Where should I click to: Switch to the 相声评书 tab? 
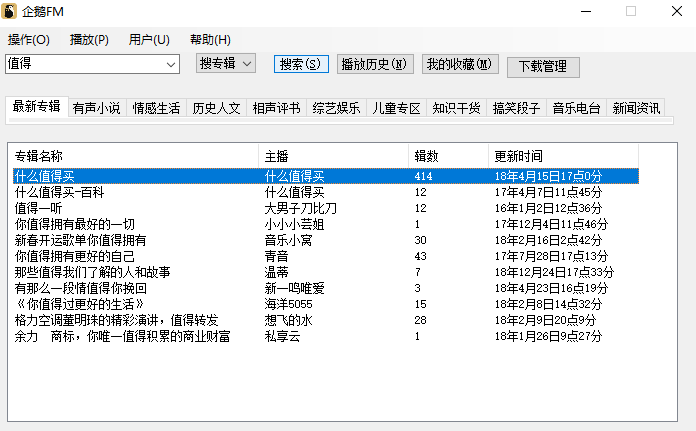point(277,108)
